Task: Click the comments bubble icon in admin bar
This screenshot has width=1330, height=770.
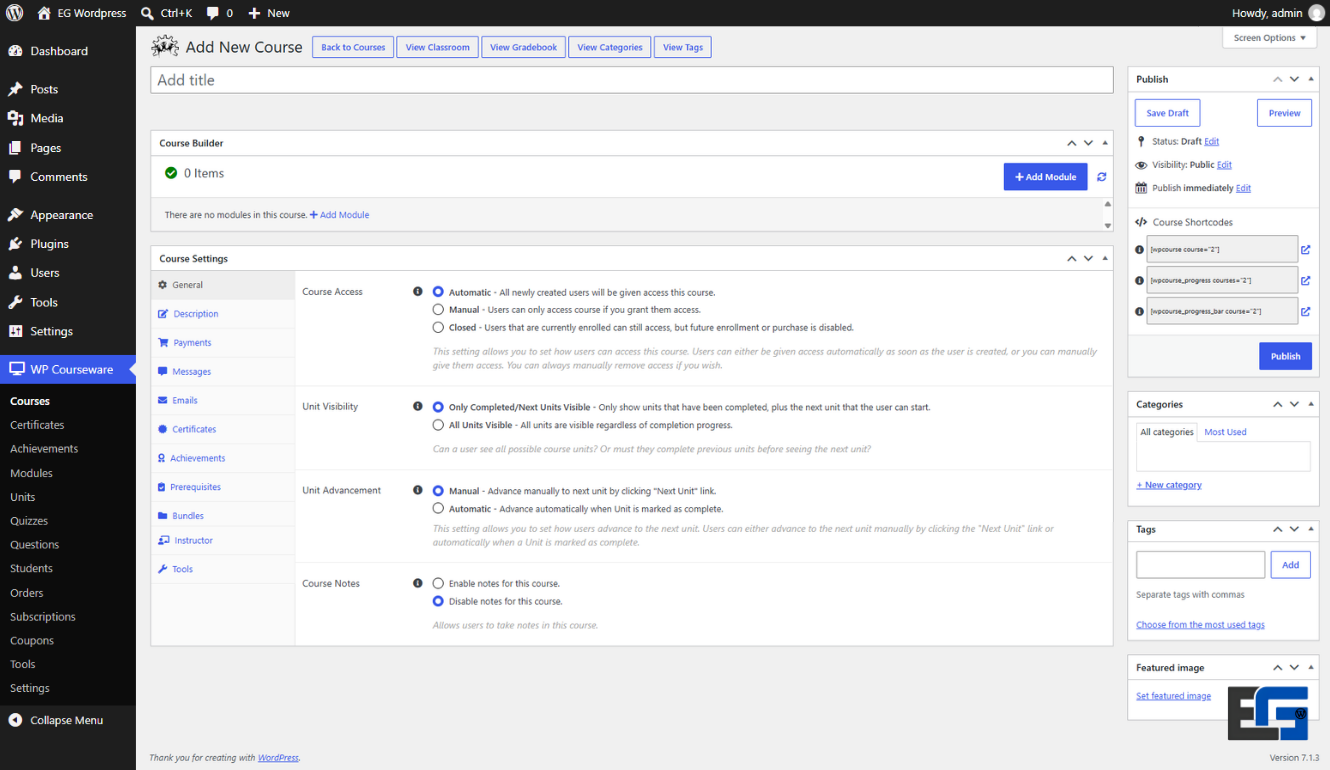Action: 213,13
